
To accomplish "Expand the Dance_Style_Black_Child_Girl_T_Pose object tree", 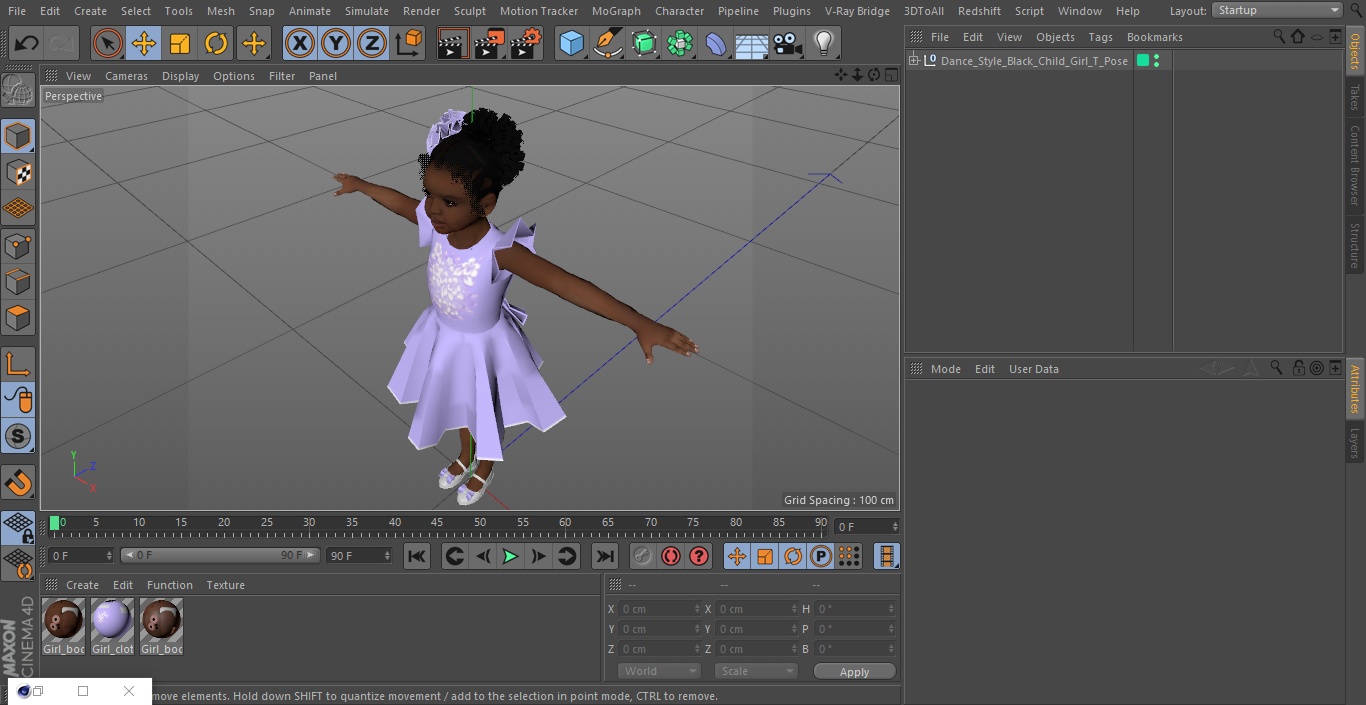I will (x=914, y=61).
